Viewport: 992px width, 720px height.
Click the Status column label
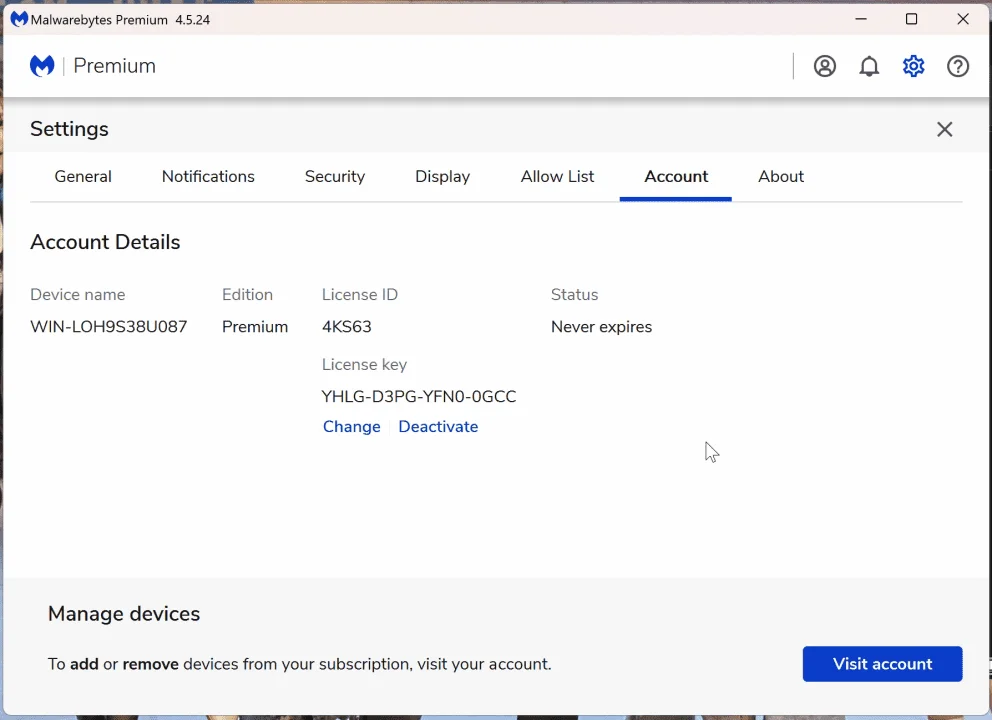(574, 295)
